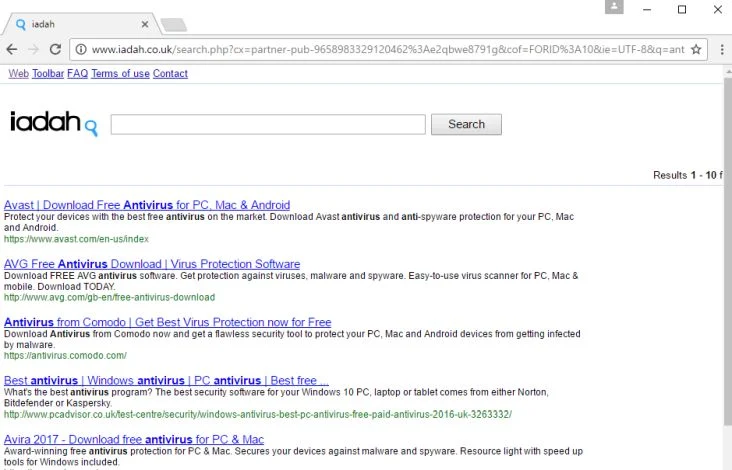The image size is (732, 470).
Task: Open the Toolbar link
Action: [x=48, y=73]
